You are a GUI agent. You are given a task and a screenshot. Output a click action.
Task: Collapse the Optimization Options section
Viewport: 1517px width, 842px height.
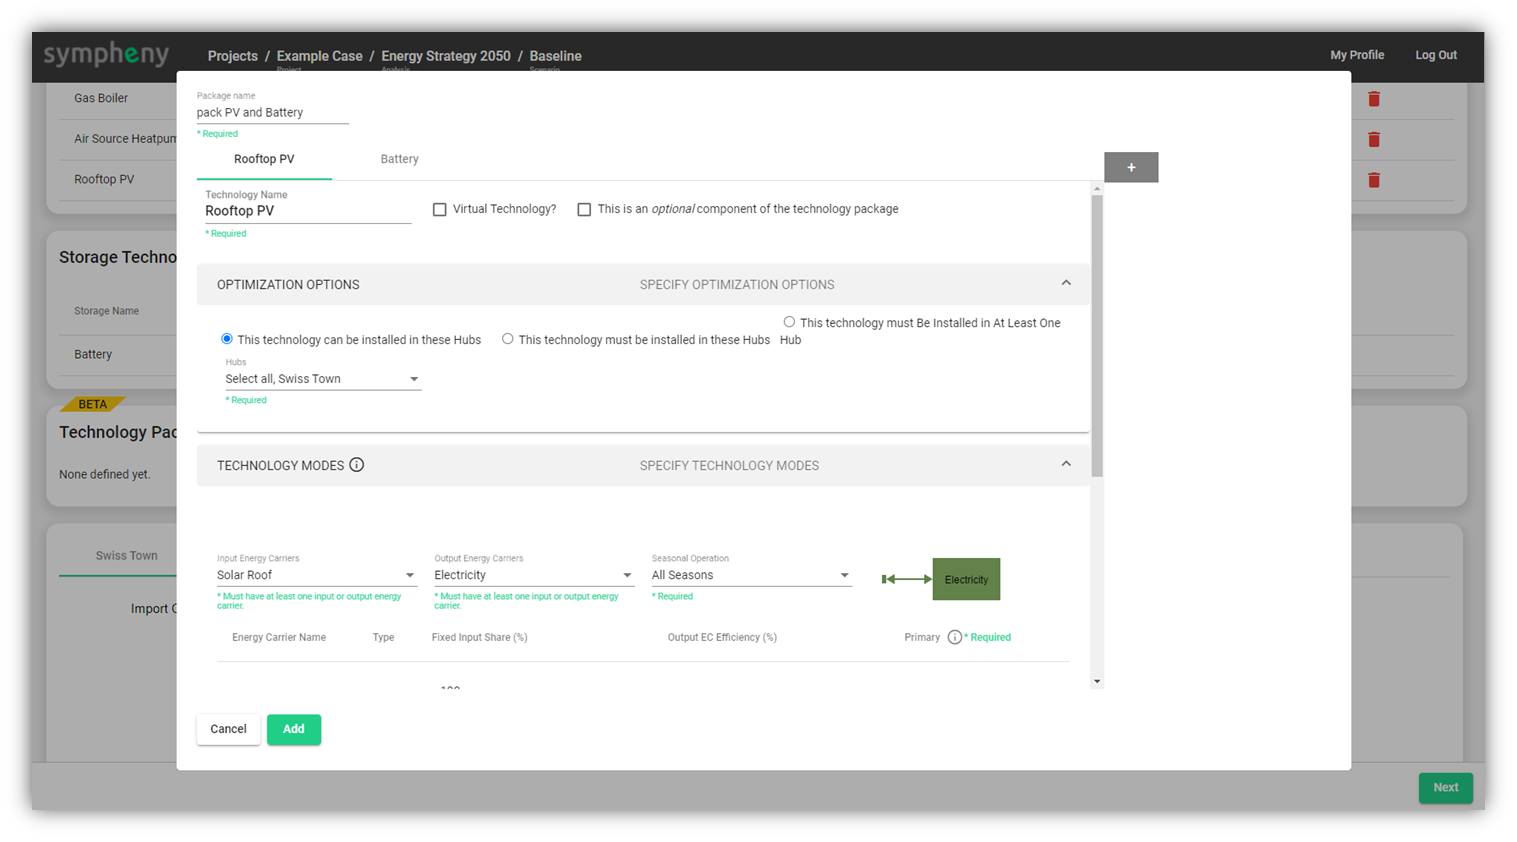pyautogui.click(x=1066, y=284)
